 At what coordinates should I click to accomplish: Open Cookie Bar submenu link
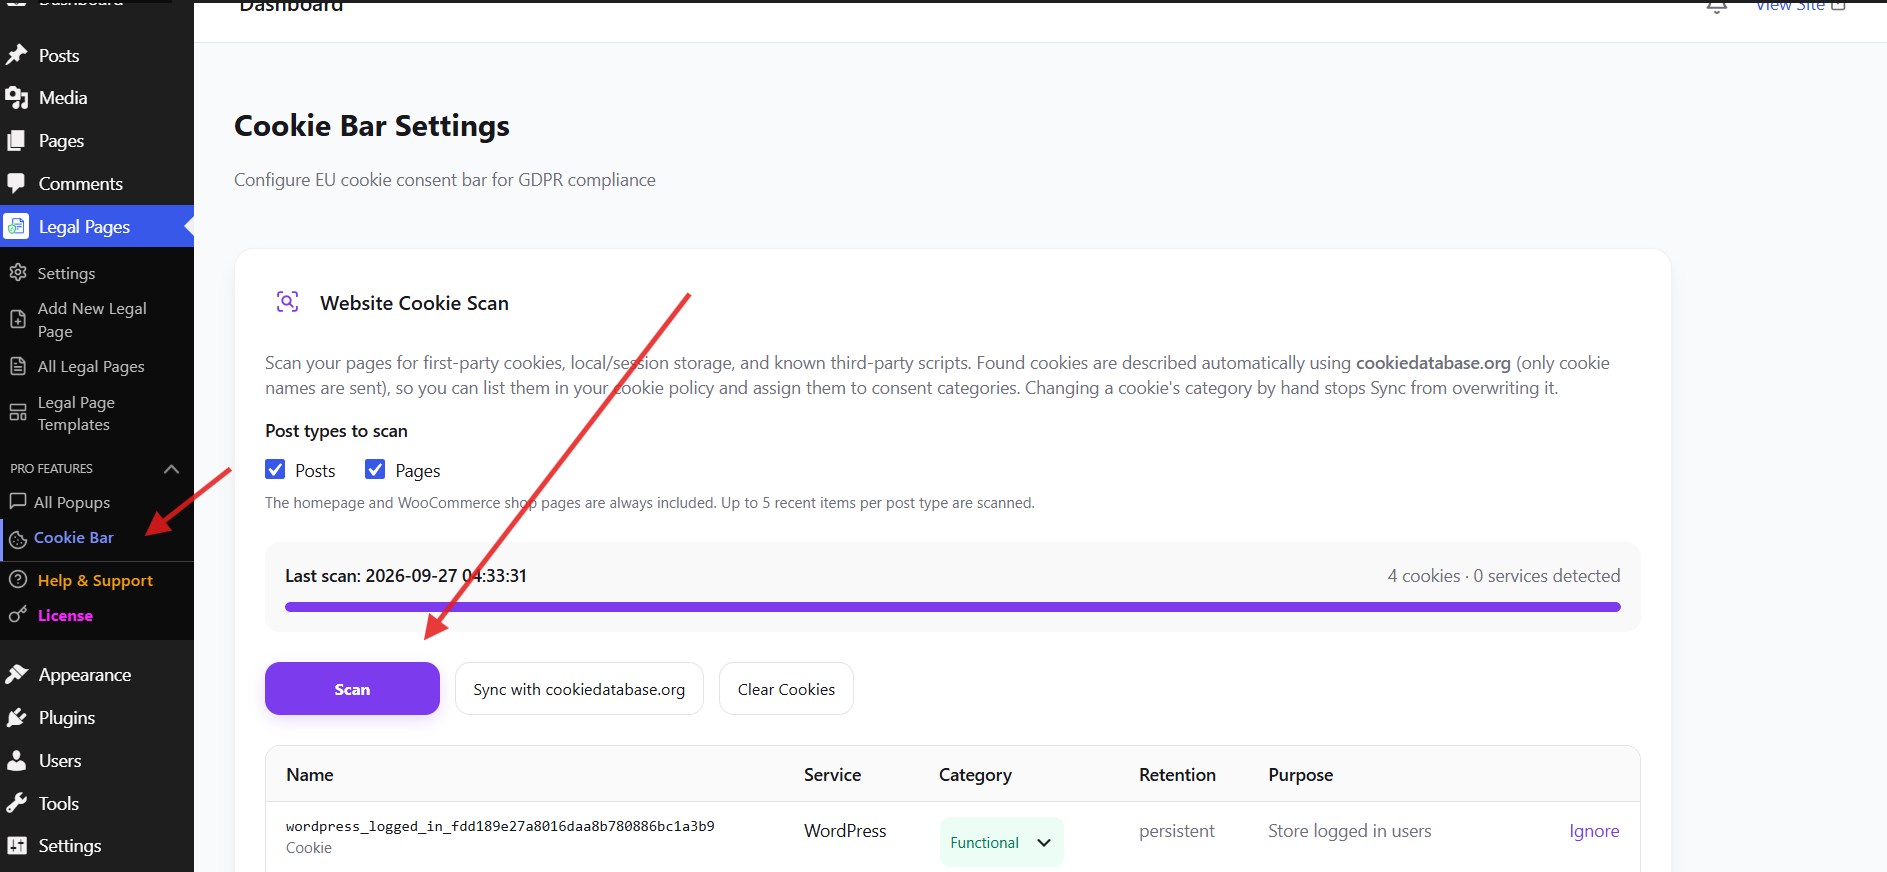point(74,538)
